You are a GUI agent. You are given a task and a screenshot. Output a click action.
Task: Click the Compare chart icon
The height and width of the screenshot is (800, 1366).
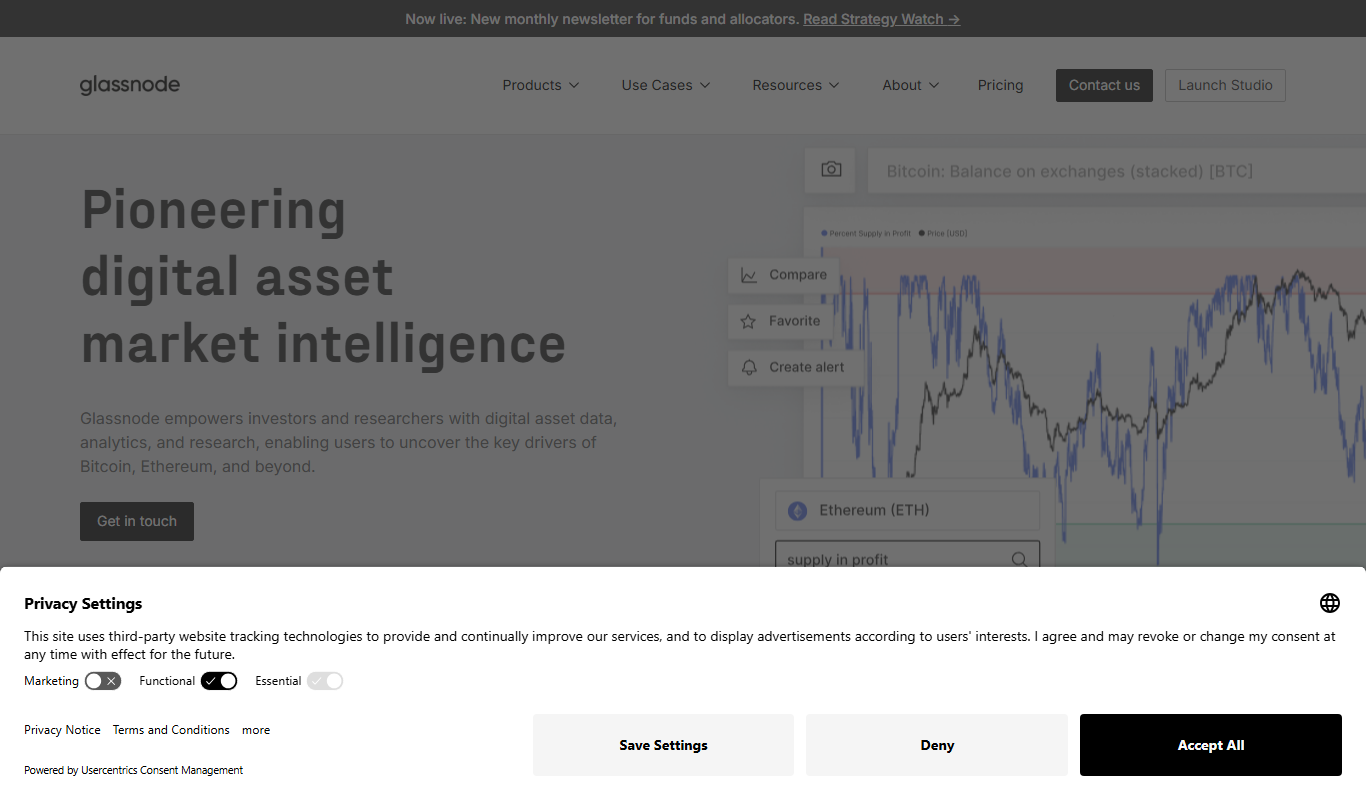(748, 275)
